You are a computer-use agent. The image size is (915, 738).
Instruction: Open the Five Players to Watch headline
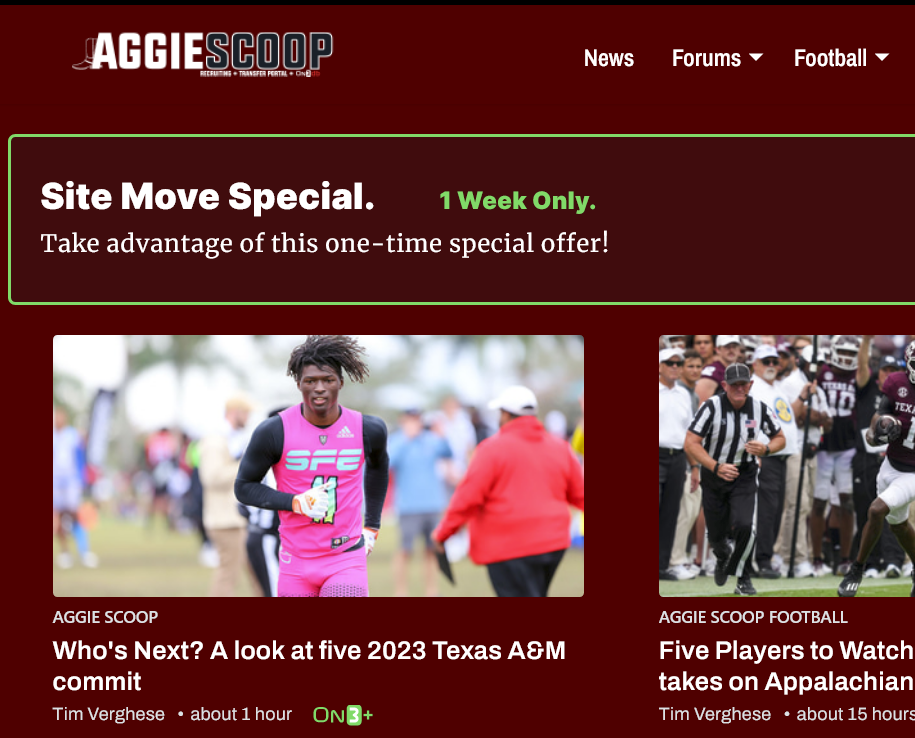787,666
